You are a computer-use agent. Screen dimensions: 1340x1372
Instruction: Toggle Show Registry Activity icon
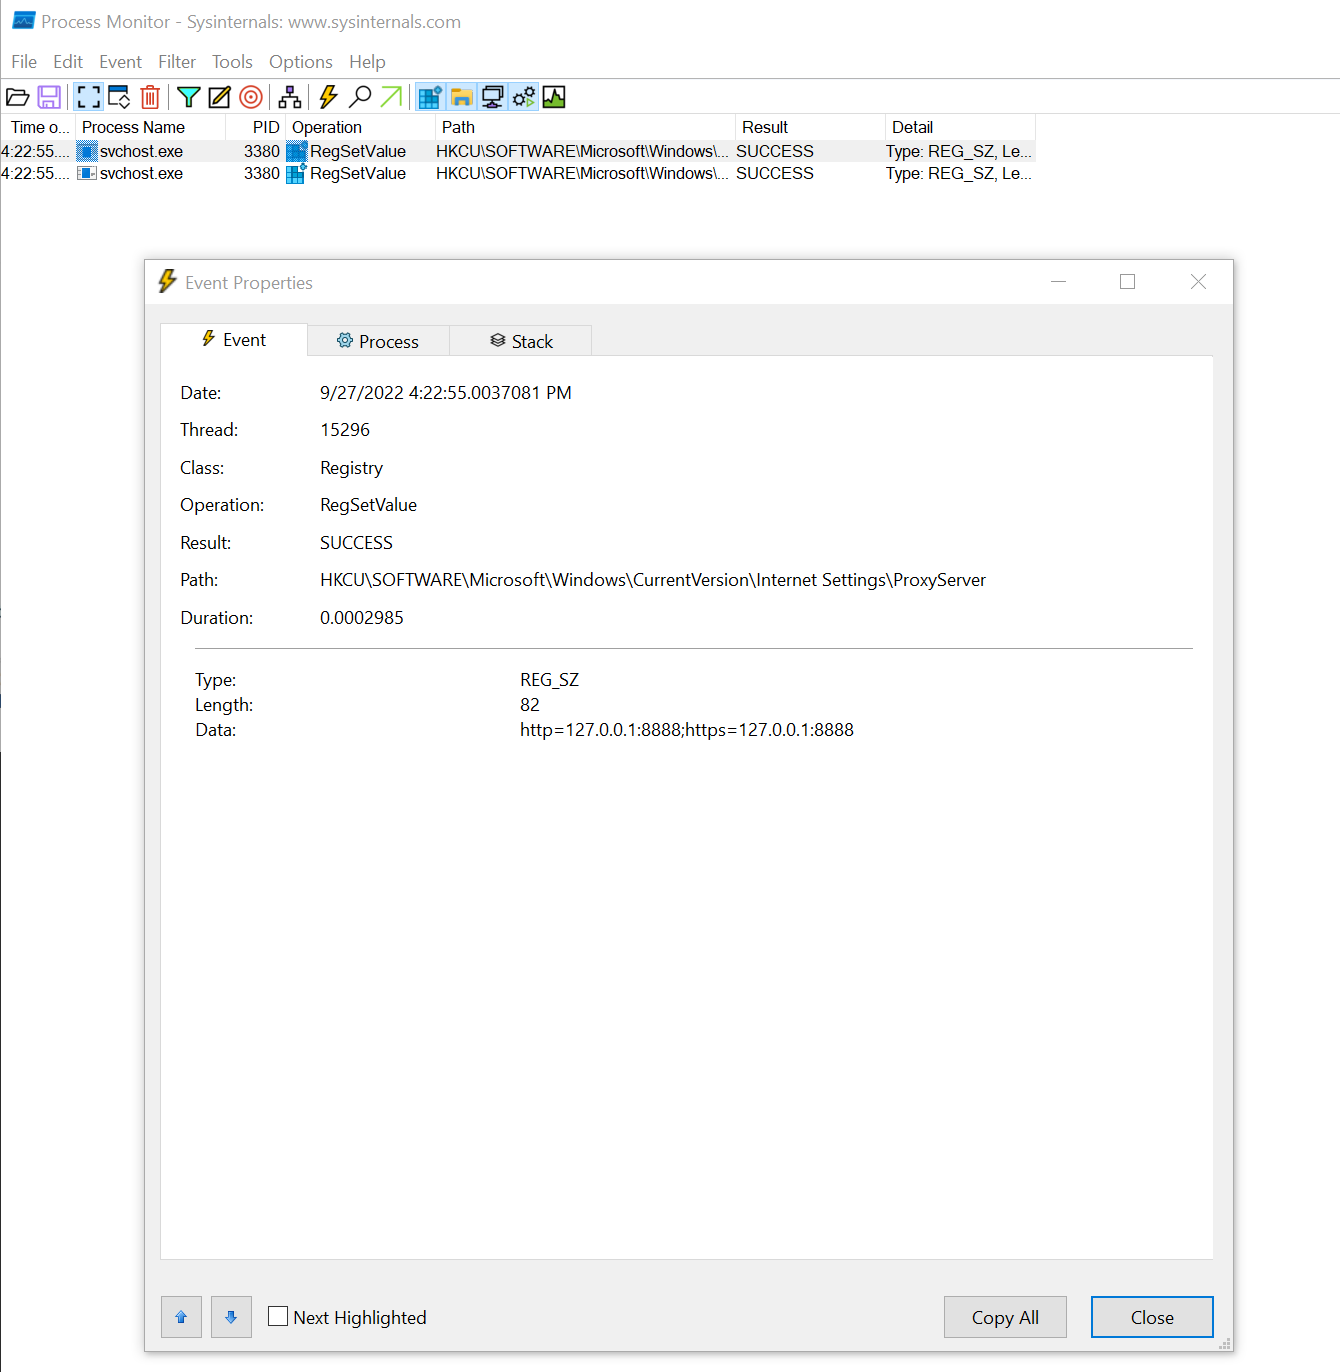[x=430, y=97]
